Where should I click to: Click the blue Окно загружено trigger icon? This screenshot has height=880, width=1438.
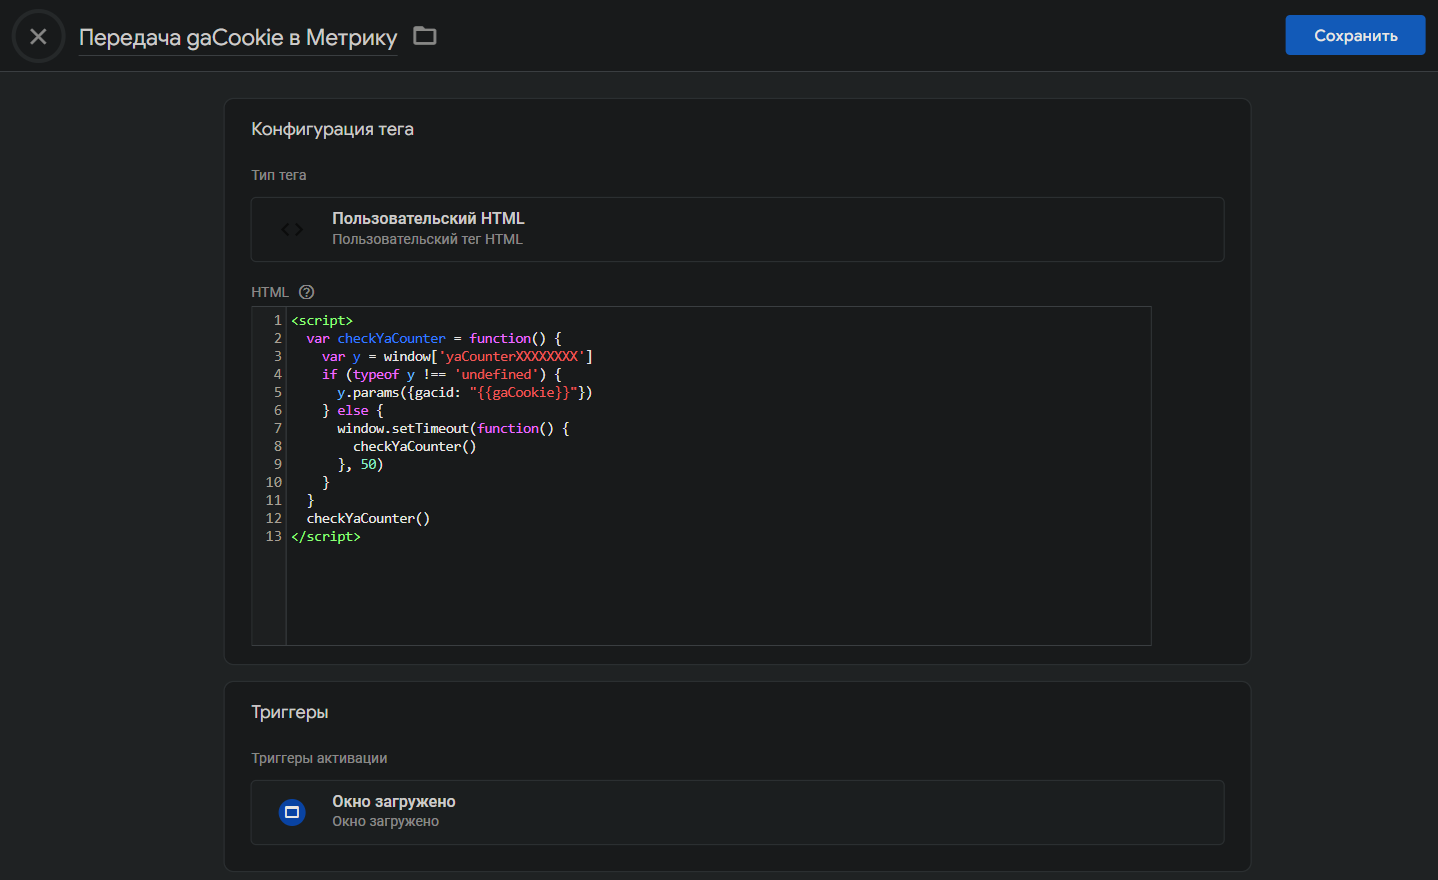(292, 812)
